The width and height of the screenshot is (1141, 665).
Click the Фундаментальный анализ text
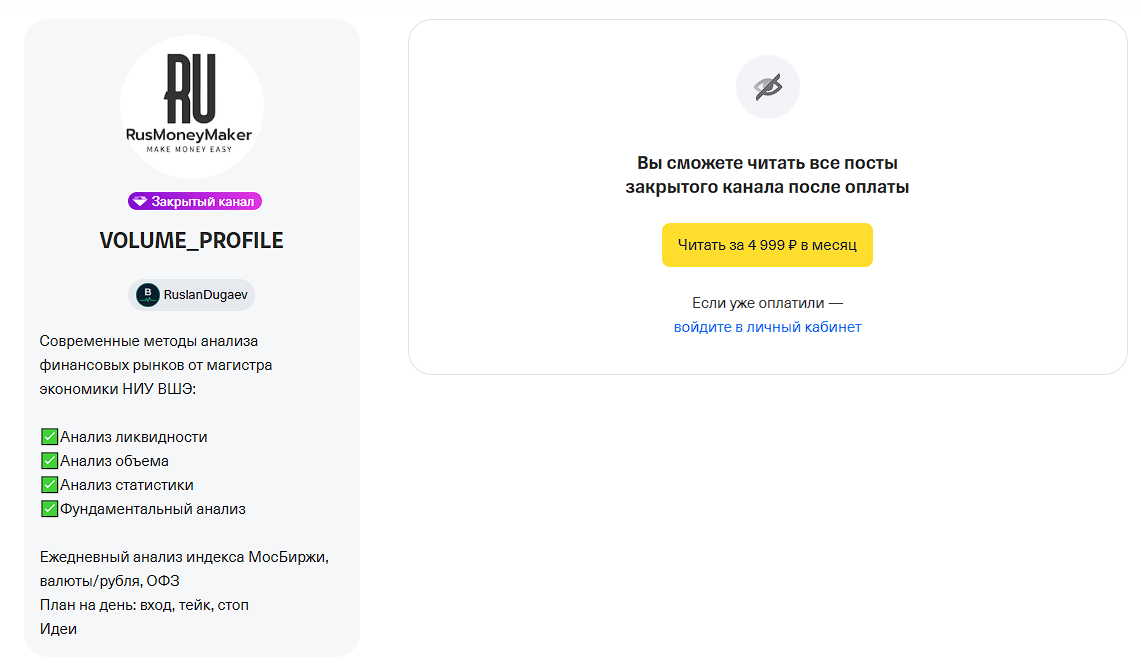click(x=153, y=509)
